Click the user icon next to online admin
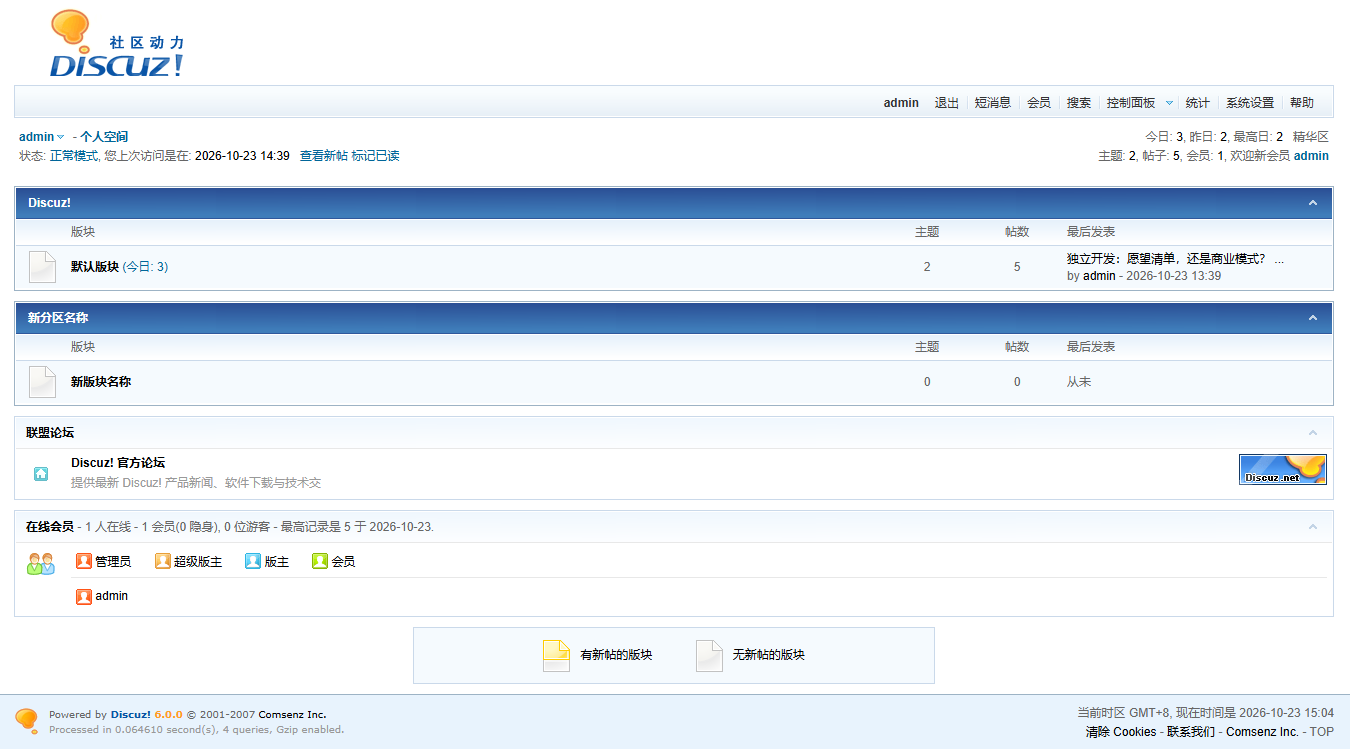 (84, 597)
